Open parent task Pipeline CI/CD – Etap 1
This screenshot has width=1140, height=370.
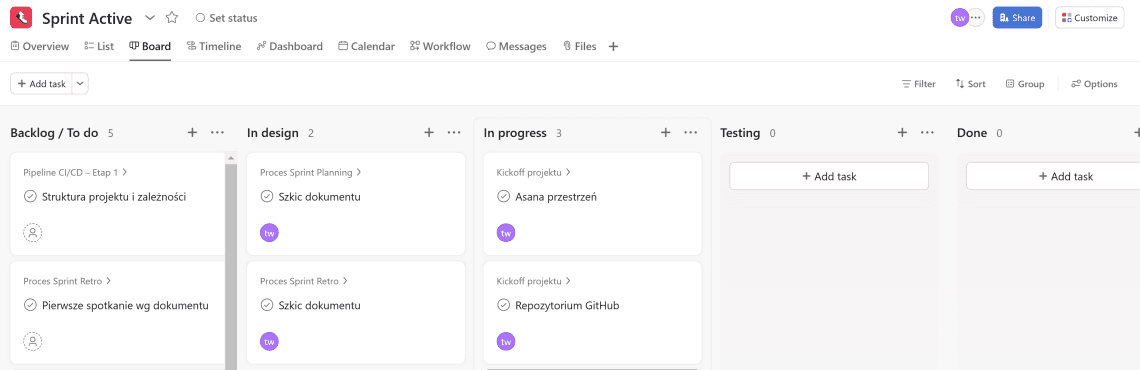tap(76, 172)
